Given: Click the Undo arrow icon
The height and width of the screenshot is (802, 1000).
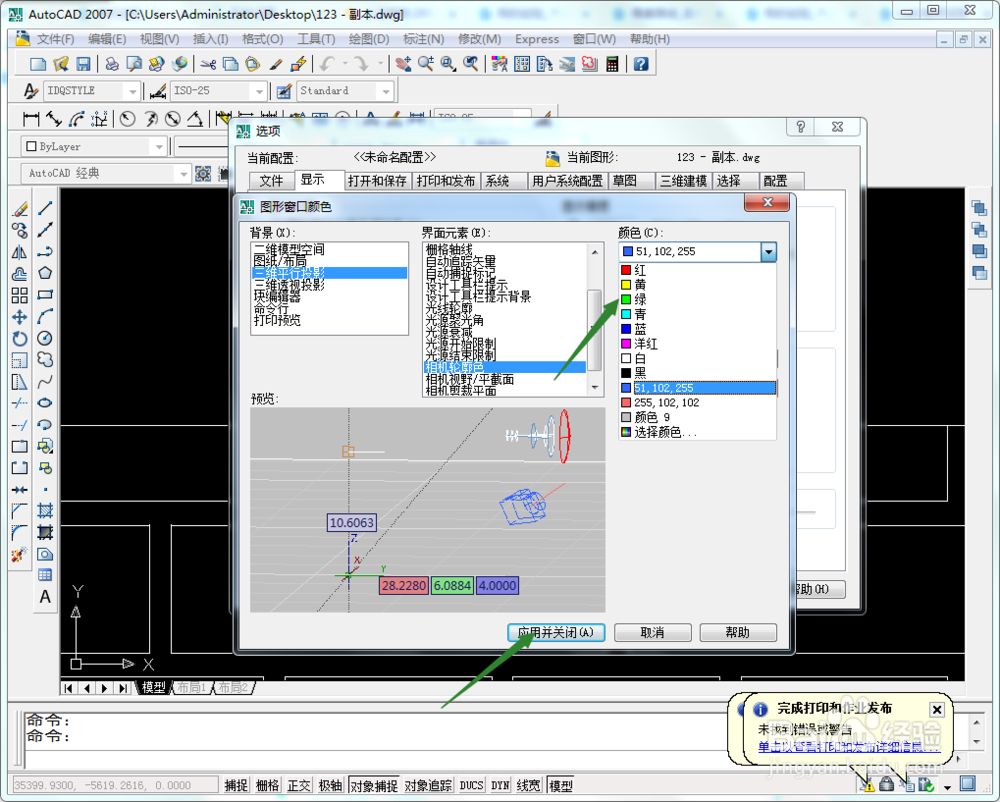Looking at the screenshot, I should (x=327, y=64).
